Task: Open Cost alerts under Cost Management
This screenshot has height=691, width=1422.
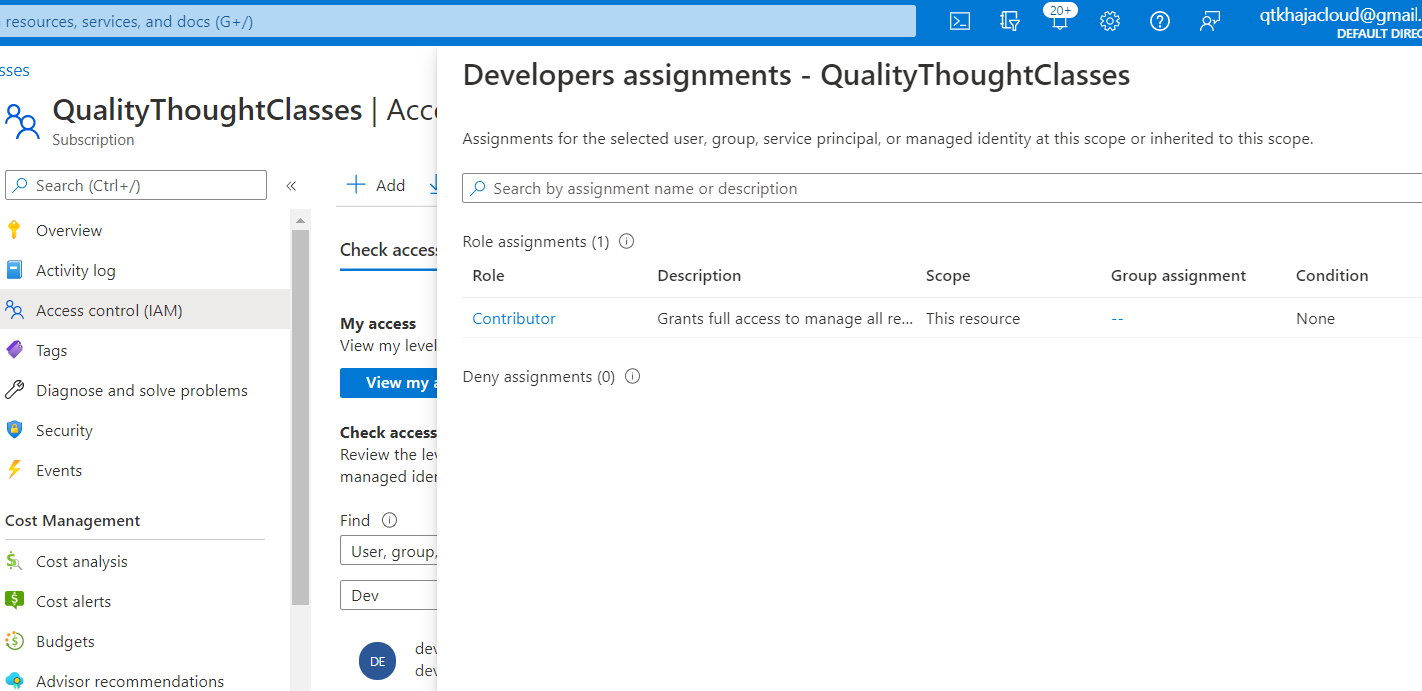Action: [x=71, y=601]
